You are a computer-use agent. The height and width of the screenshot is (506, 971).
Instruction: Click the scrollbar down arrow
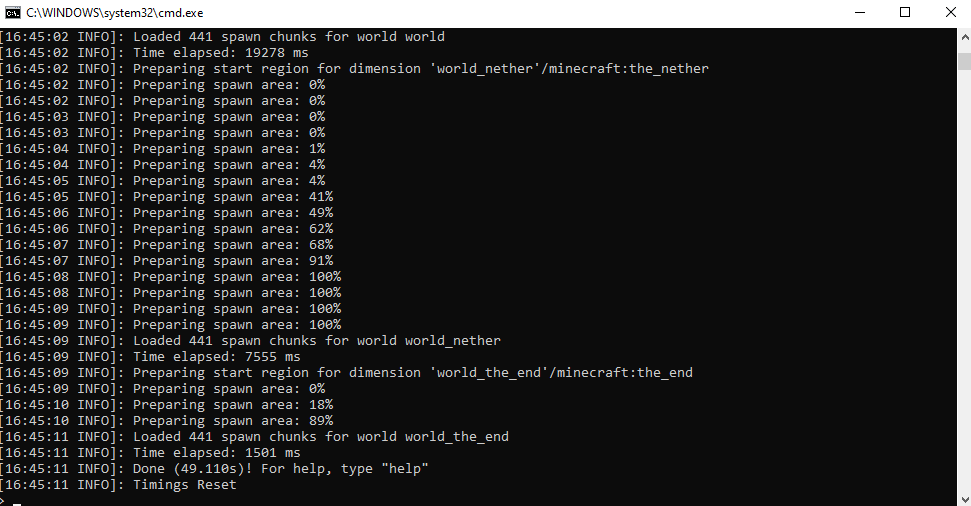coord(965,499)
